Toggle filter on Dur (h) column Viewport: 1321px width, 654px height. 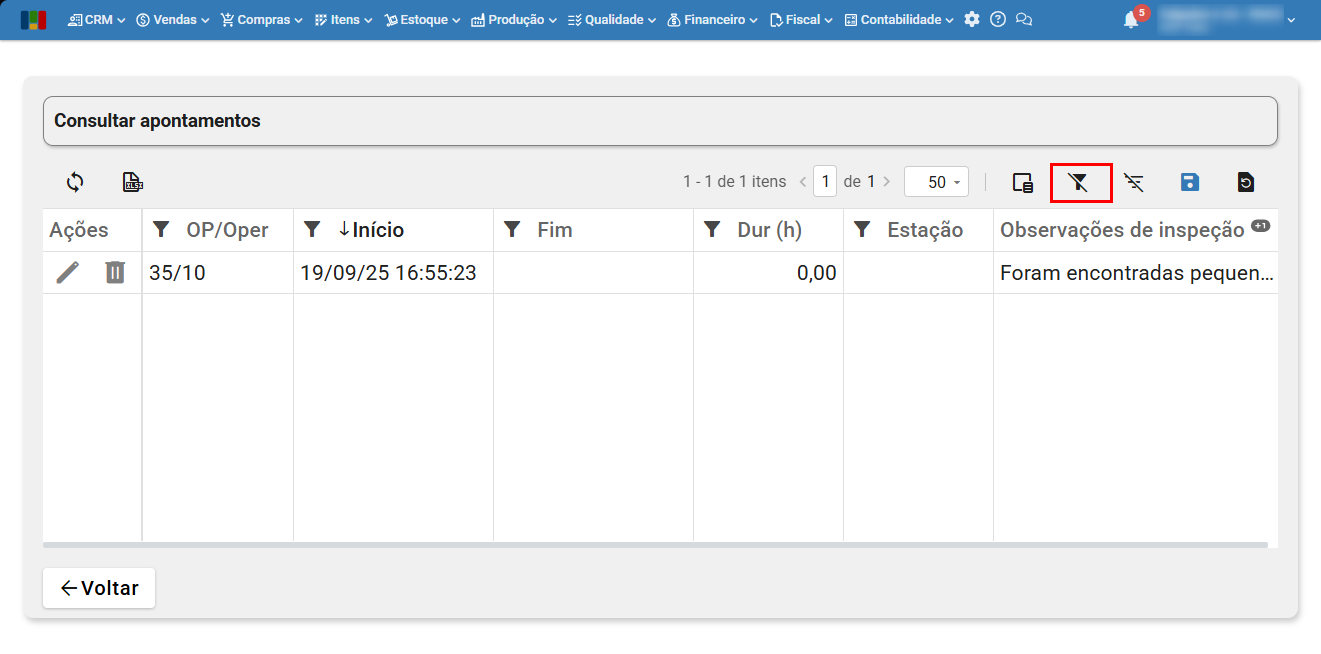pyautogui.click(x=712, y=230)
